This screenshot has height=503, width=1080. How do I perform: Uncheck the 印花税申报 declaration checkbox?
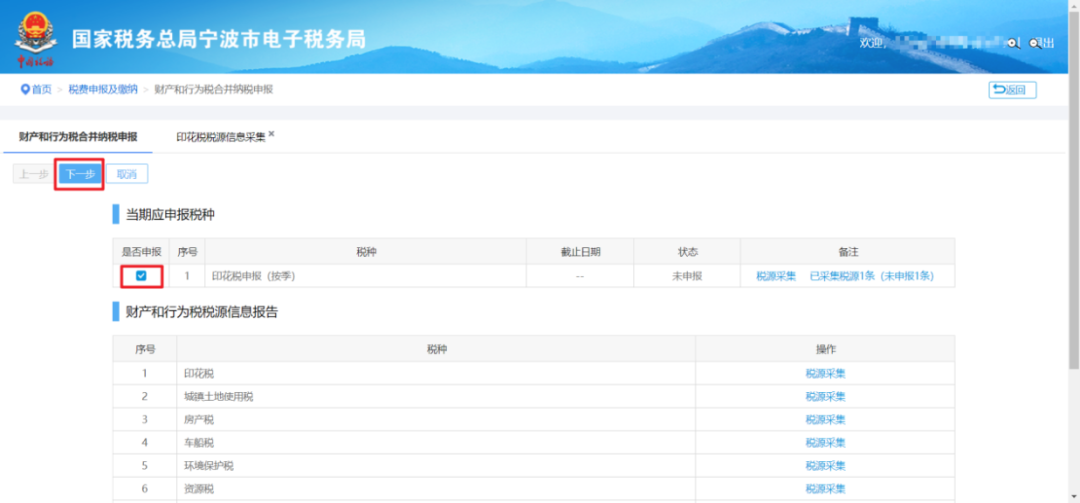click(x=141, y=276)
